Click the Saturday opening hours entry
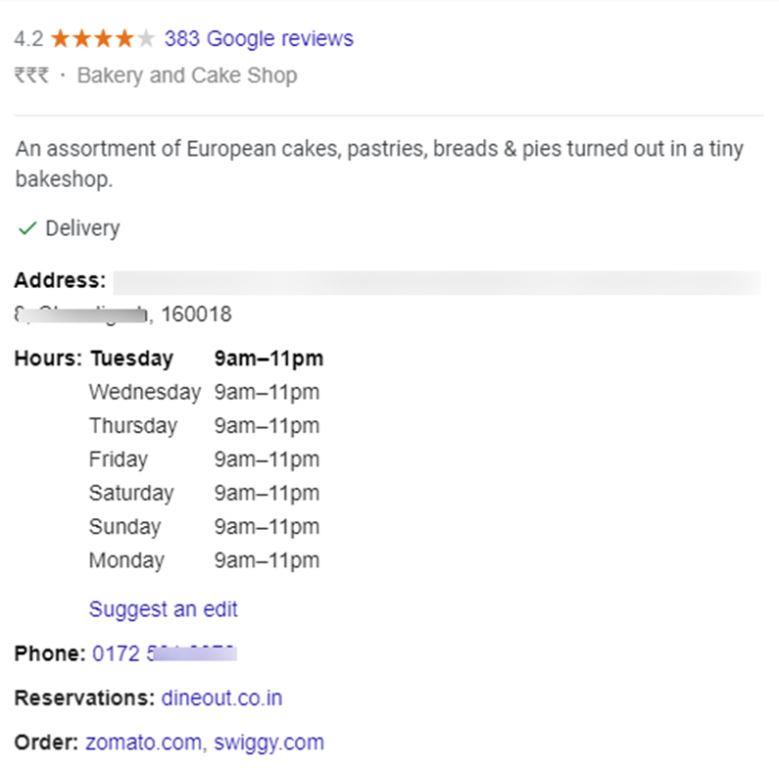This screenshot has height=768, width=779. pyautogui.click(x=204, y=493)
